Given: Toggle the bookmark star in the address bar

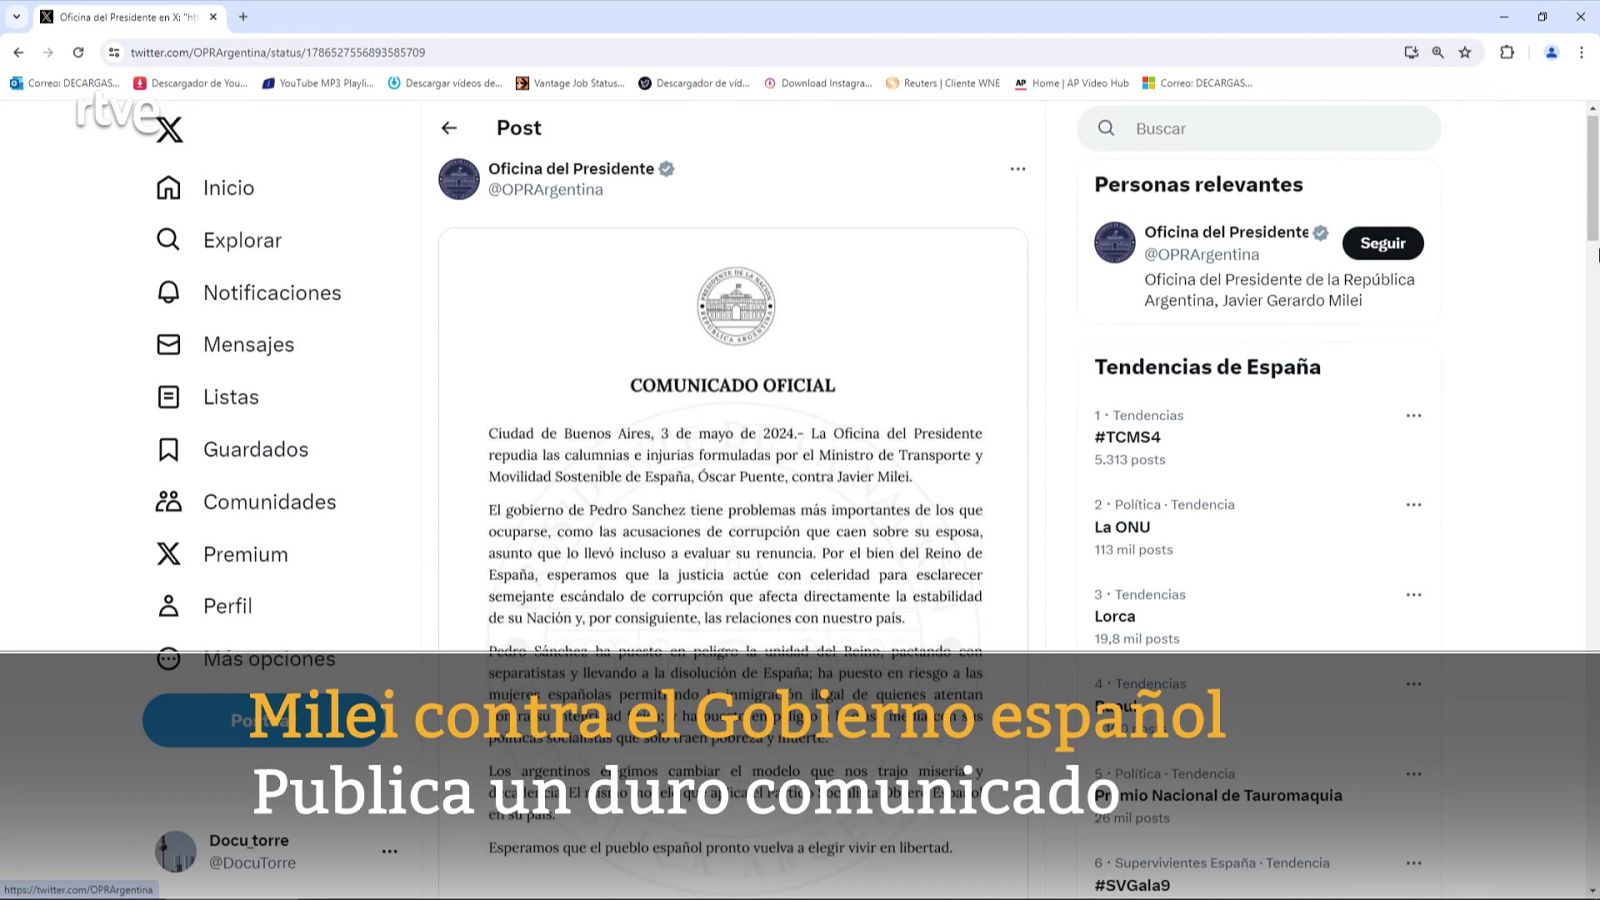Looking at the screenshot, I should [x=1466, y=52].
